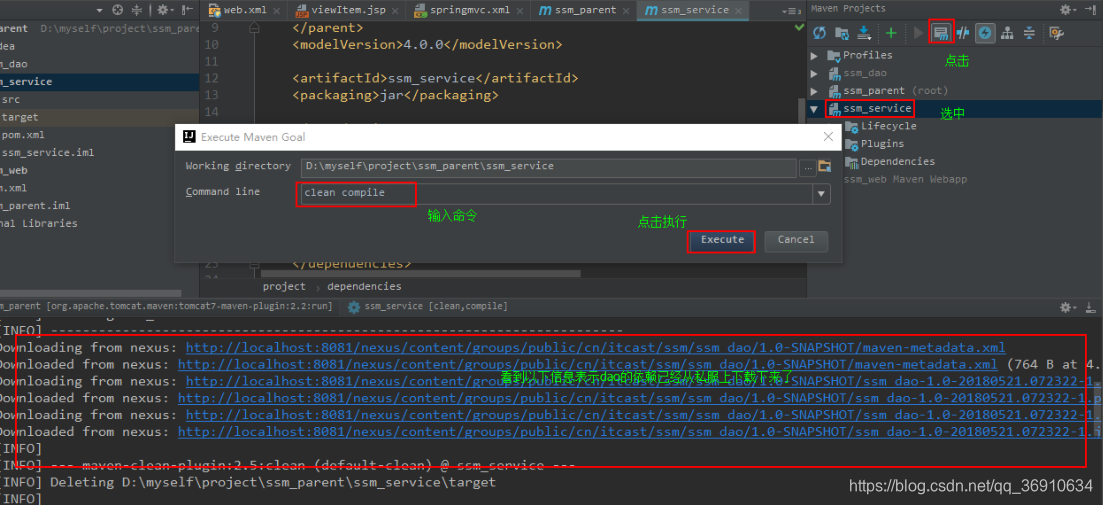The image size is (1103, 505).
Task: Close the springmvc.xml tab
Action: click(x=522, y=11)
